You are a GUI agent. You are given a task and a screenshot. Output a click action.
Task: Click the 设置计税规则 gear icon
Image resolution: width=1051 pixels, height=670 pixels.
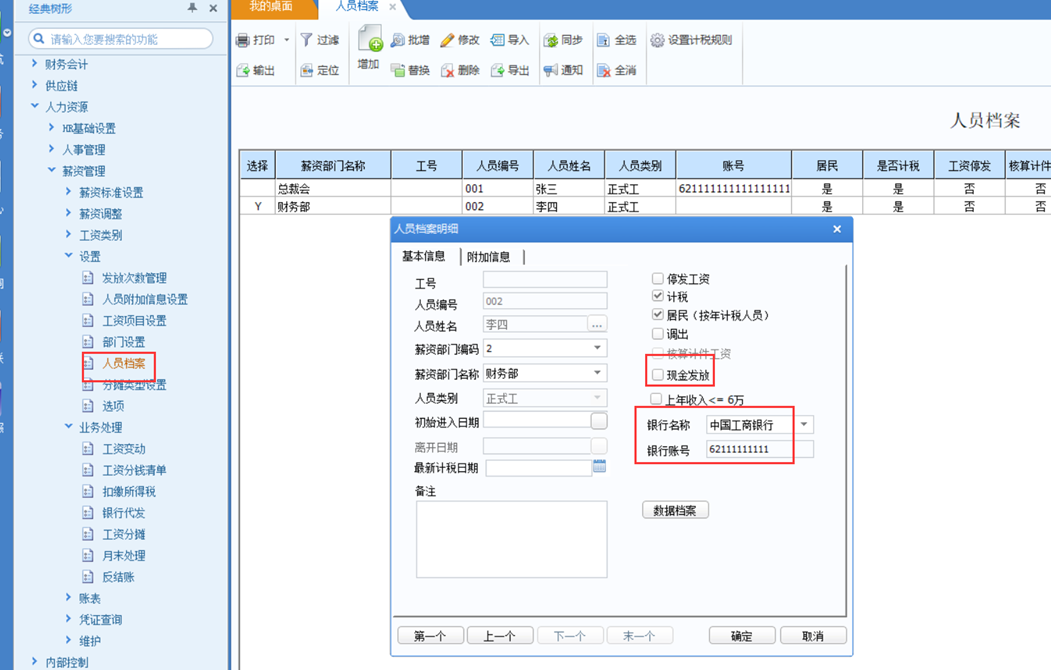click(657, 41)
